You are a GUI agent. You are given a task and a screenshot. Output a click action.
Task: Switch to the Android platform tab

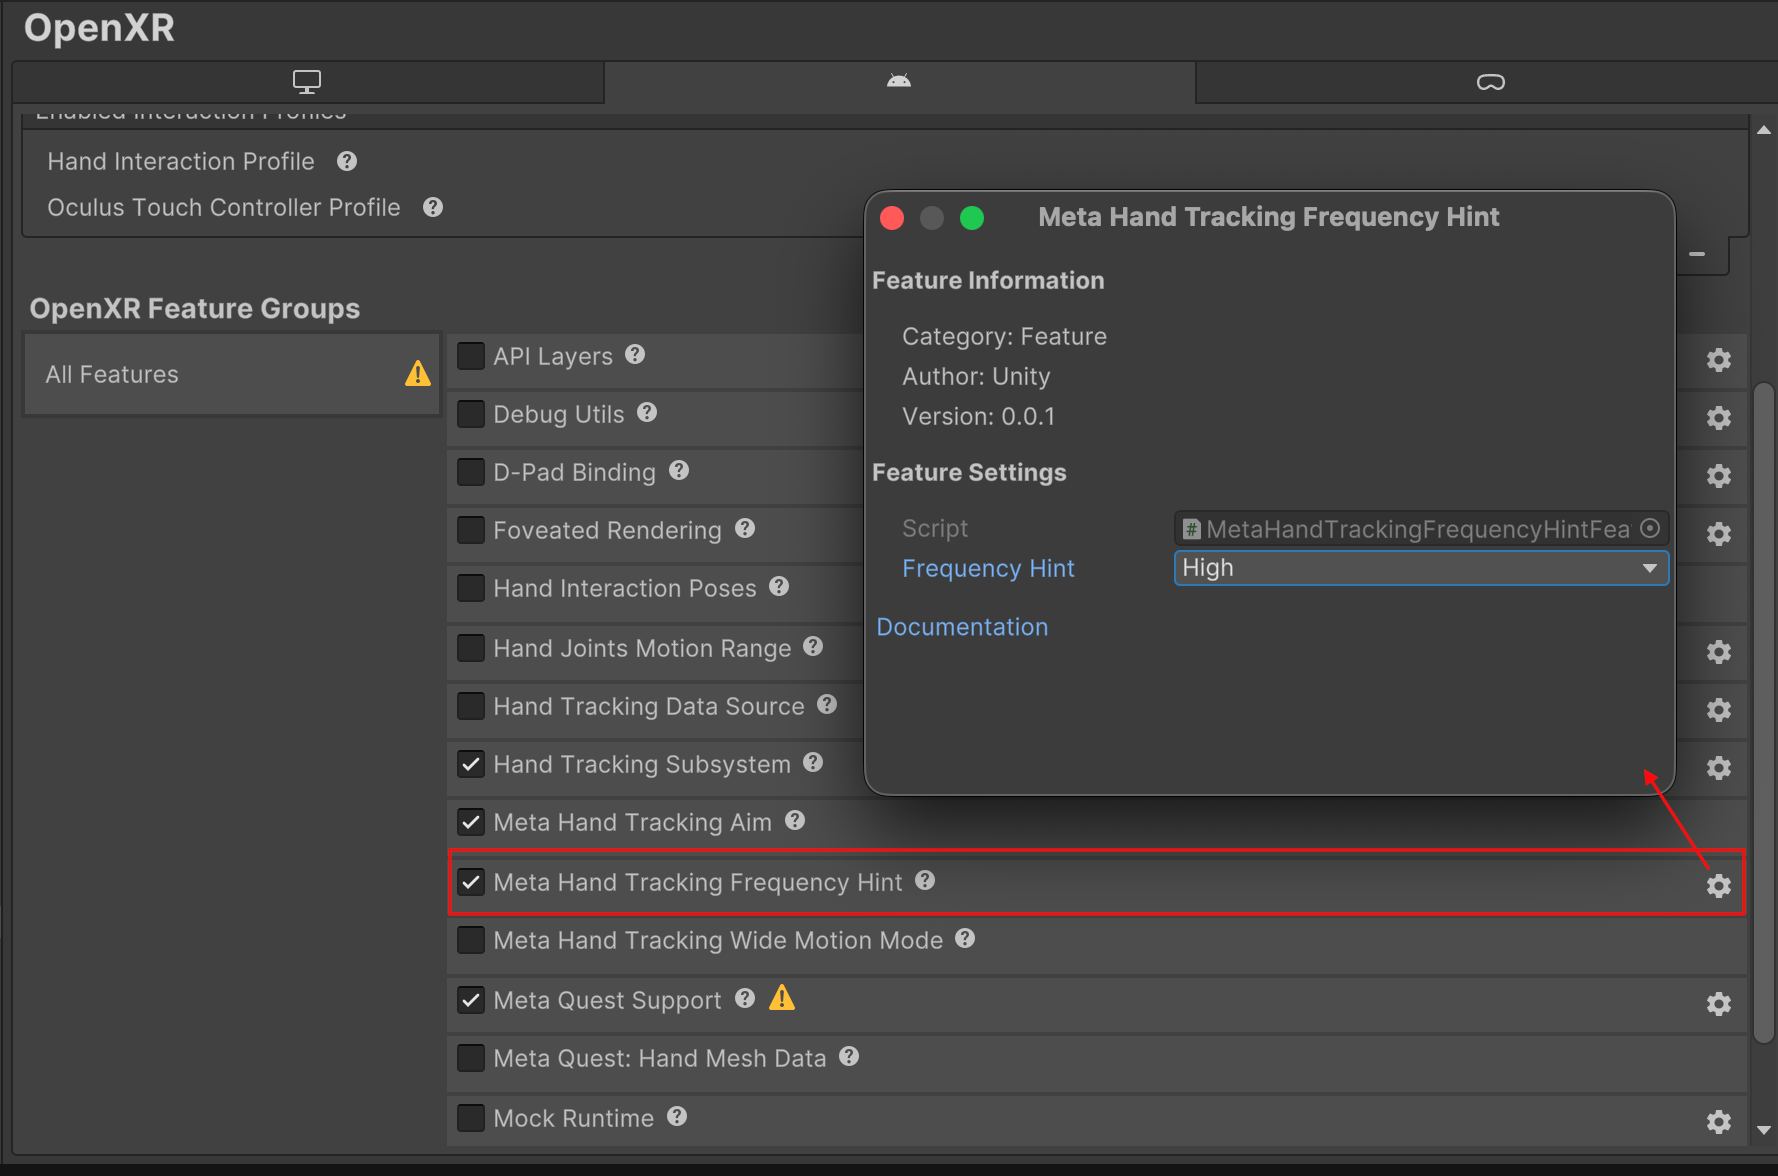[x=899, y=82]
